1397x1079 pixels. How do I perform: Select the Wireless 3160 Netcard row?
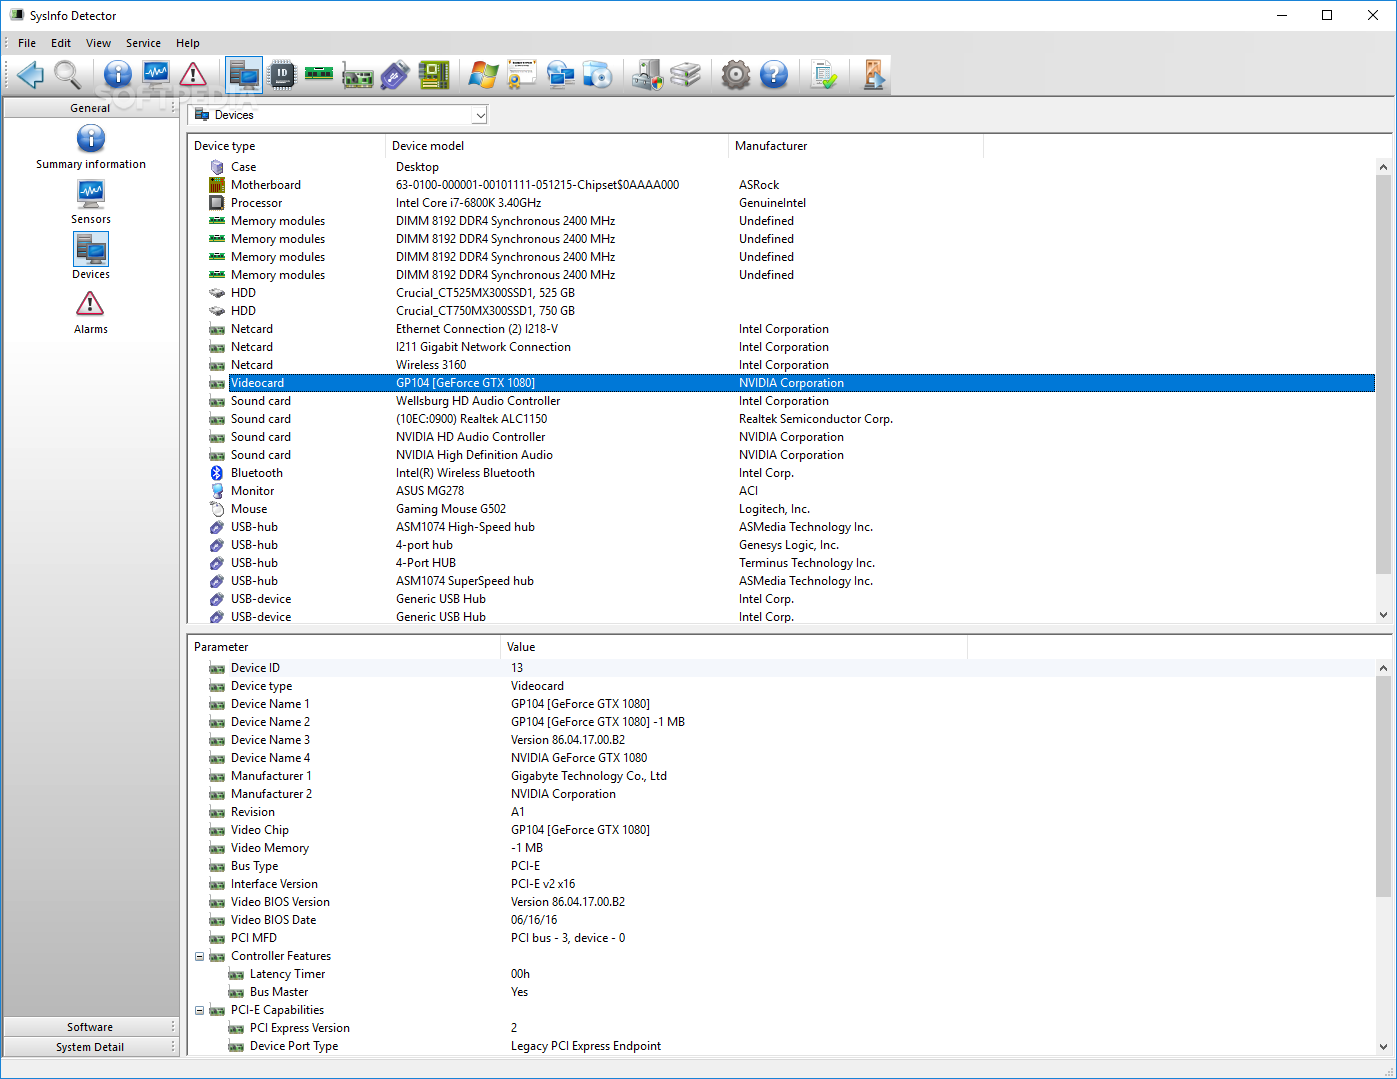click(x=782, y=365)
